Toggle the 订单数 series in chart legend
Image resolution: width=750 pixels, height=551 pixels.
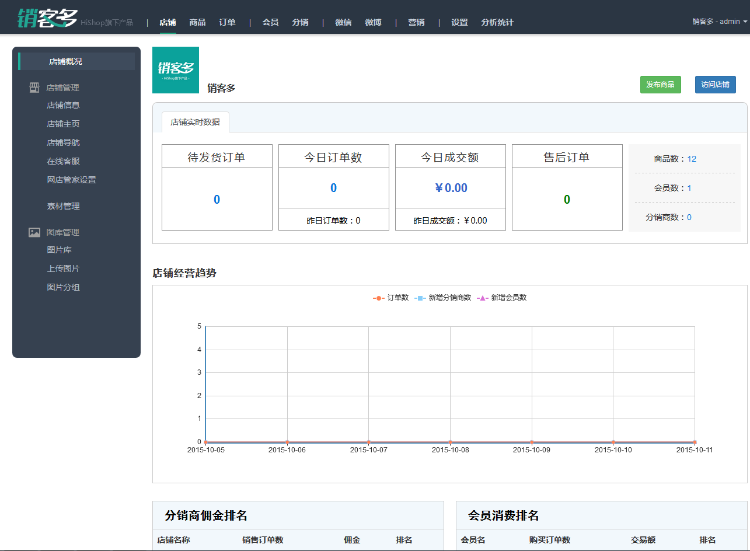(391, 298)
